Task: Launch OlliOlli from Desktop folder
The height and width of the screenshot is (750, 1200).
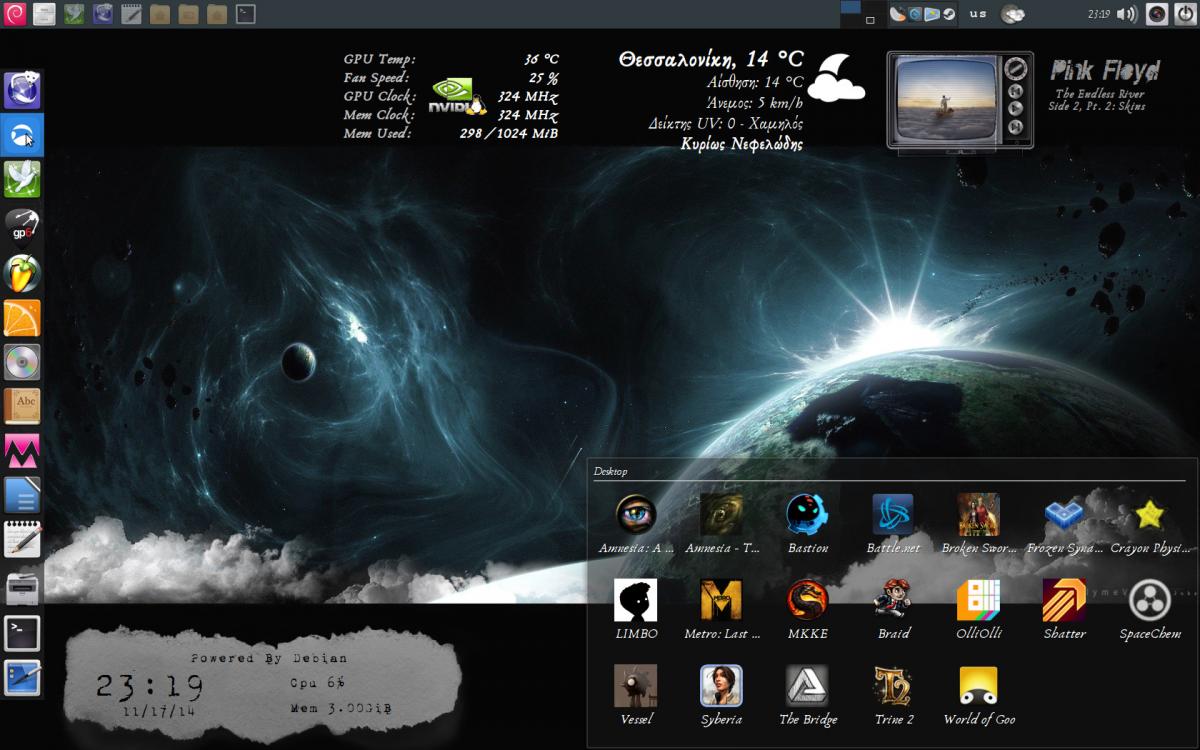Action: (x=978, y=609)
